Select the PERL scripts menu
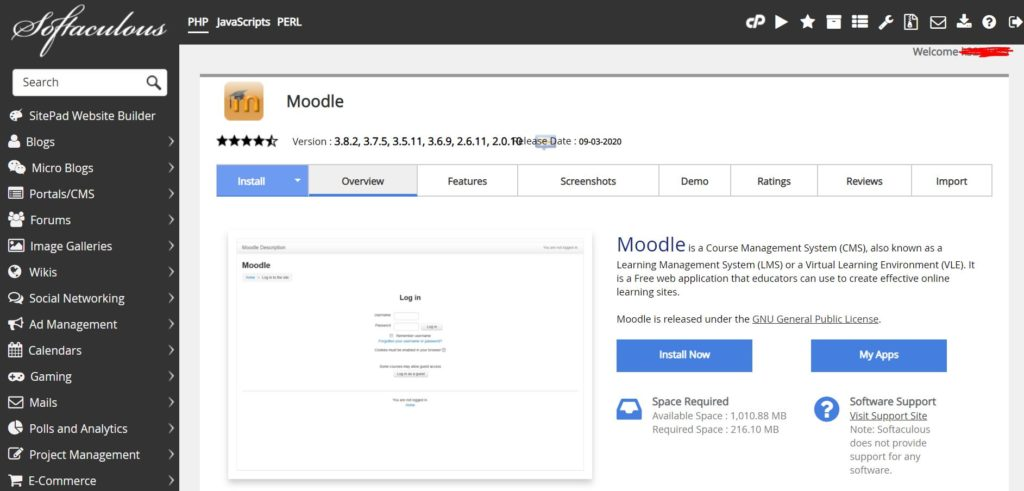This screenshot has height=491, width=1024. 289,22
